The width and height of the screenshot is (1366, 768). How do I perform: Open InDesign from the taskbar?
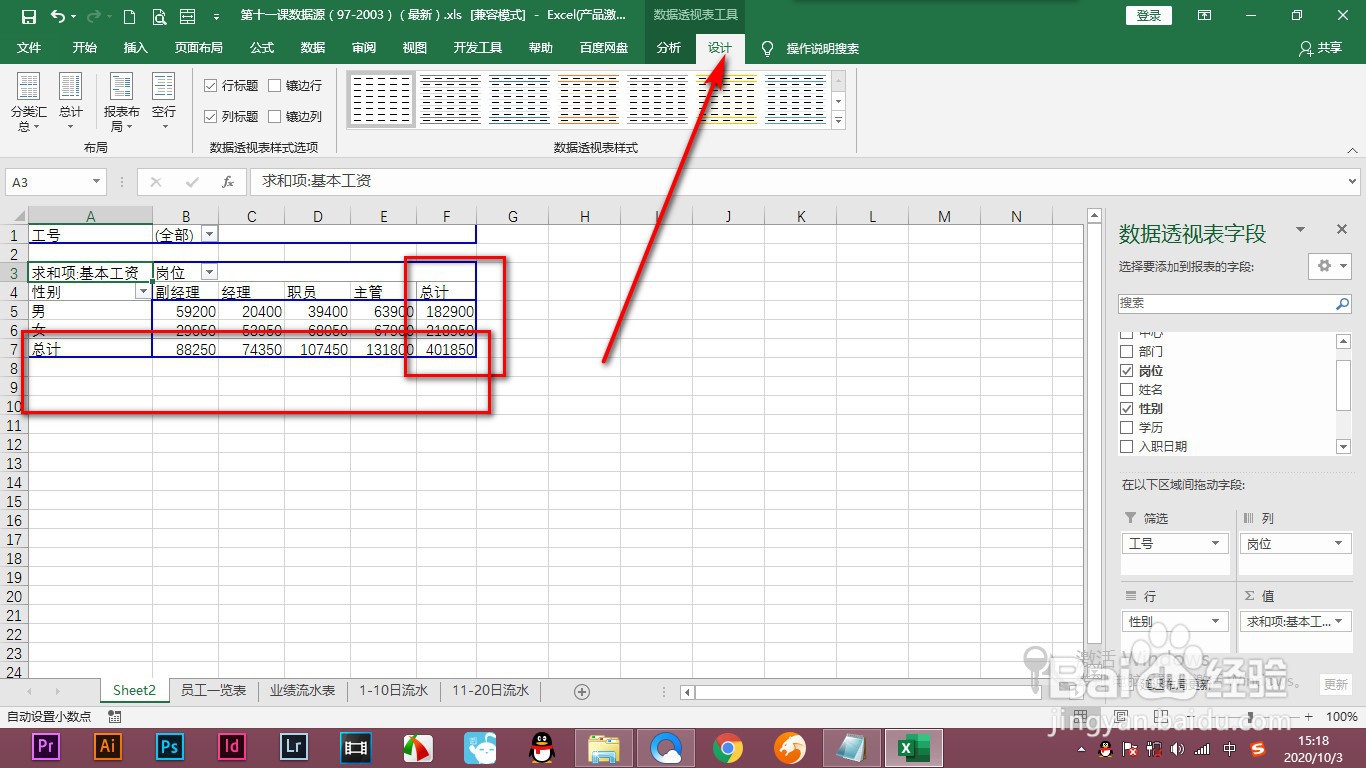[x=232, y=747]
